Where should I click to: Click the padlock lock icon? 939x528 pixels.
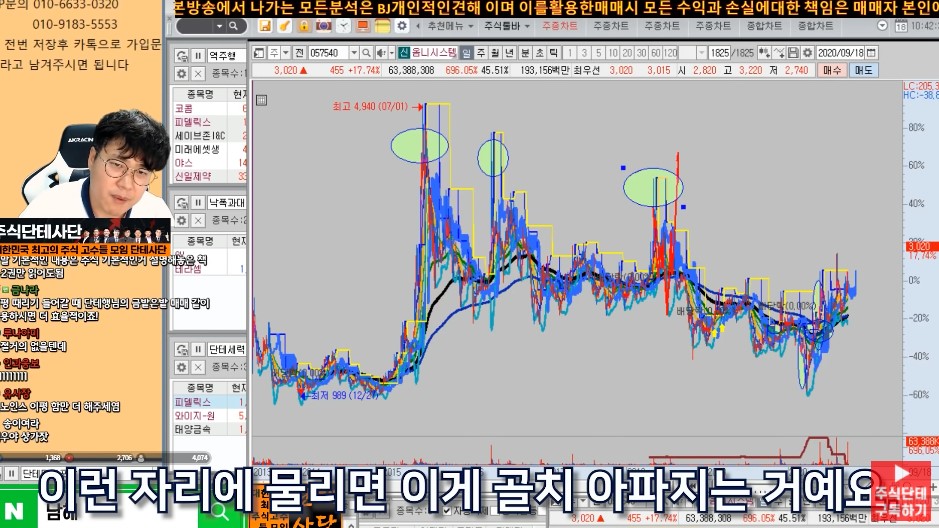tap(304, 26)
